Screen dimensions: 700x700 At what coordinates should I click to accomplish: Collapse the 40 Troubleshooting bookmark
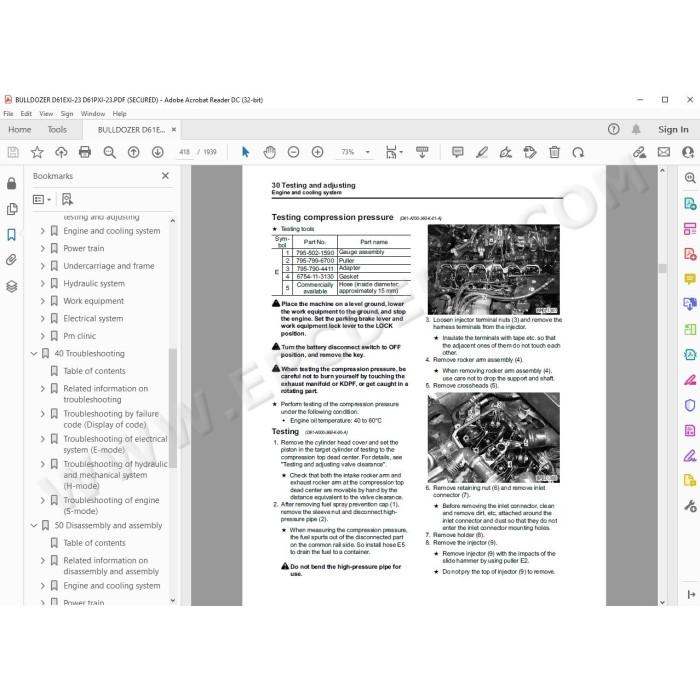(x=34, y=354)
